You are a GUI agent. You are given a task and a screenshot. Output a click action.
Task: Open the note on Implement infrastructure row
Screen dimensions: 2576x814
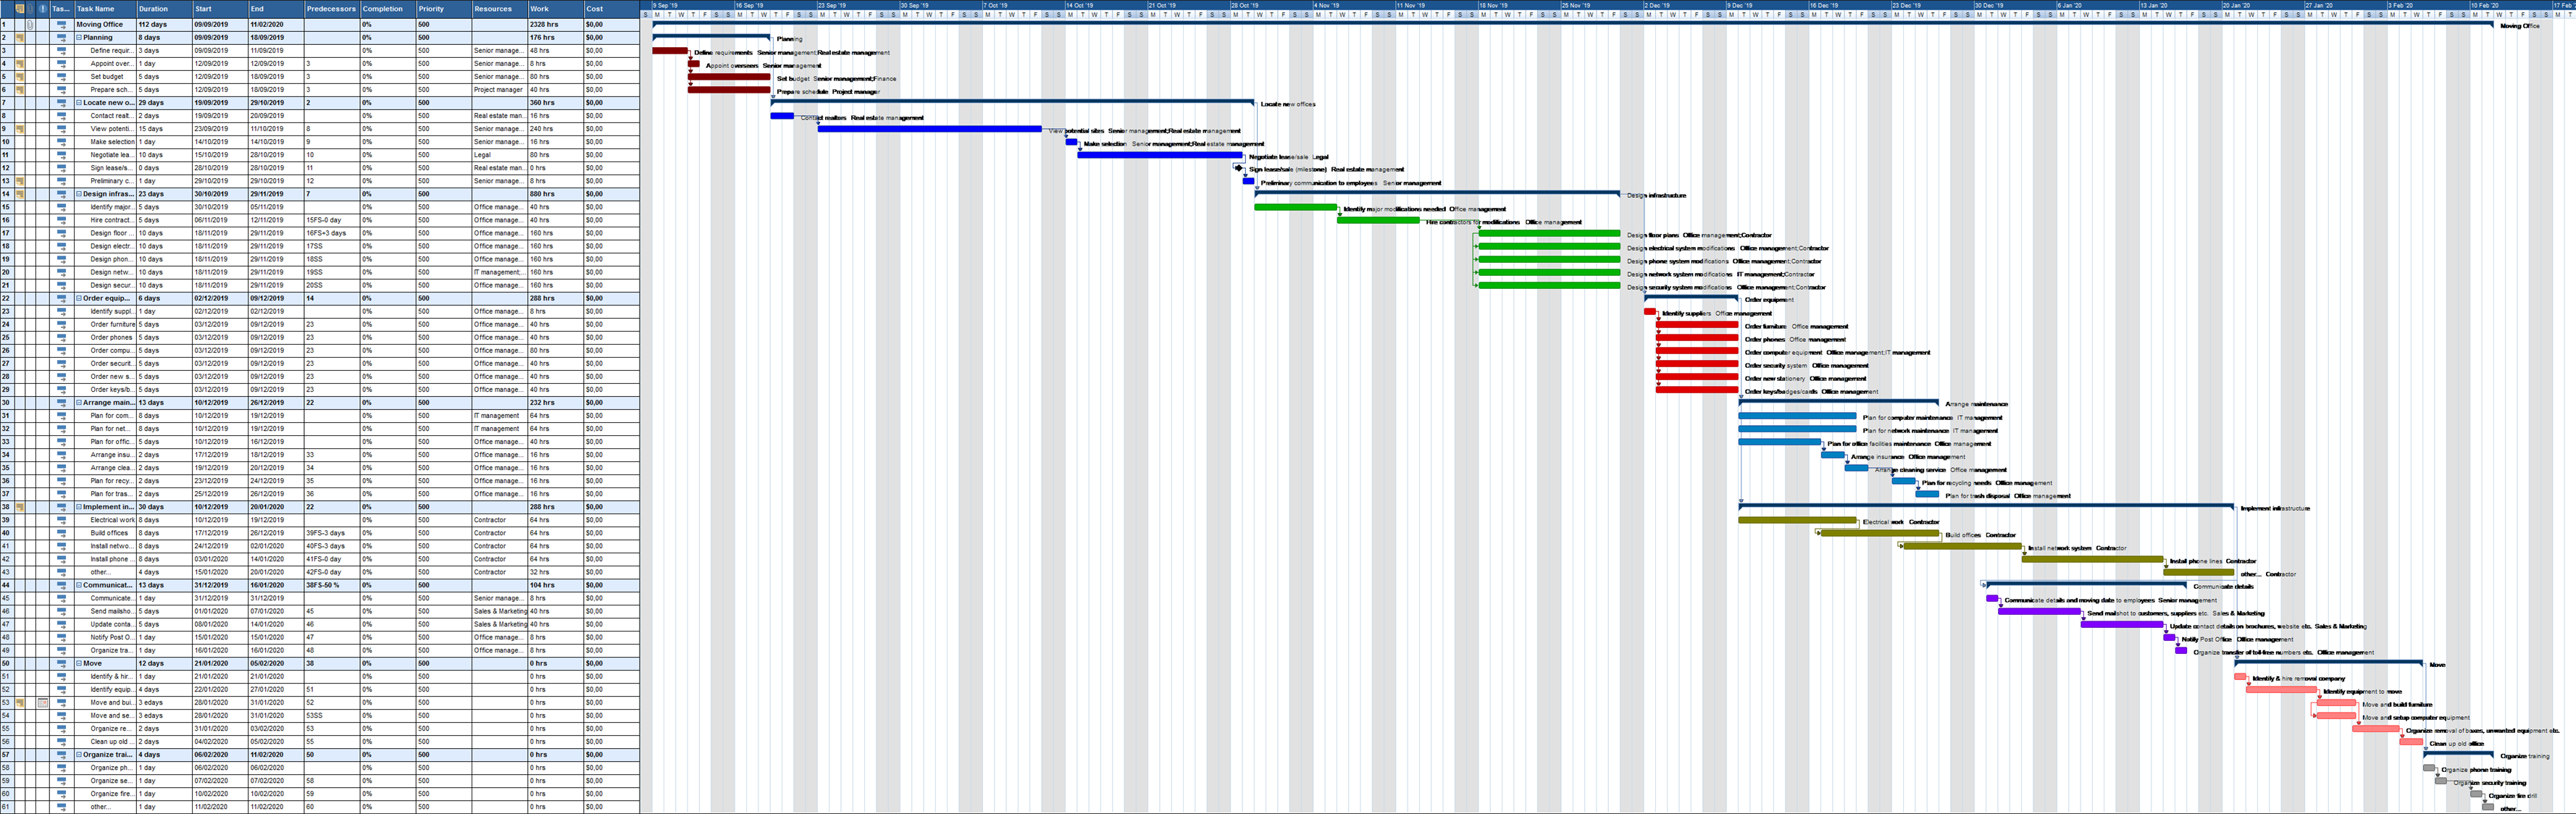[19, 507]
